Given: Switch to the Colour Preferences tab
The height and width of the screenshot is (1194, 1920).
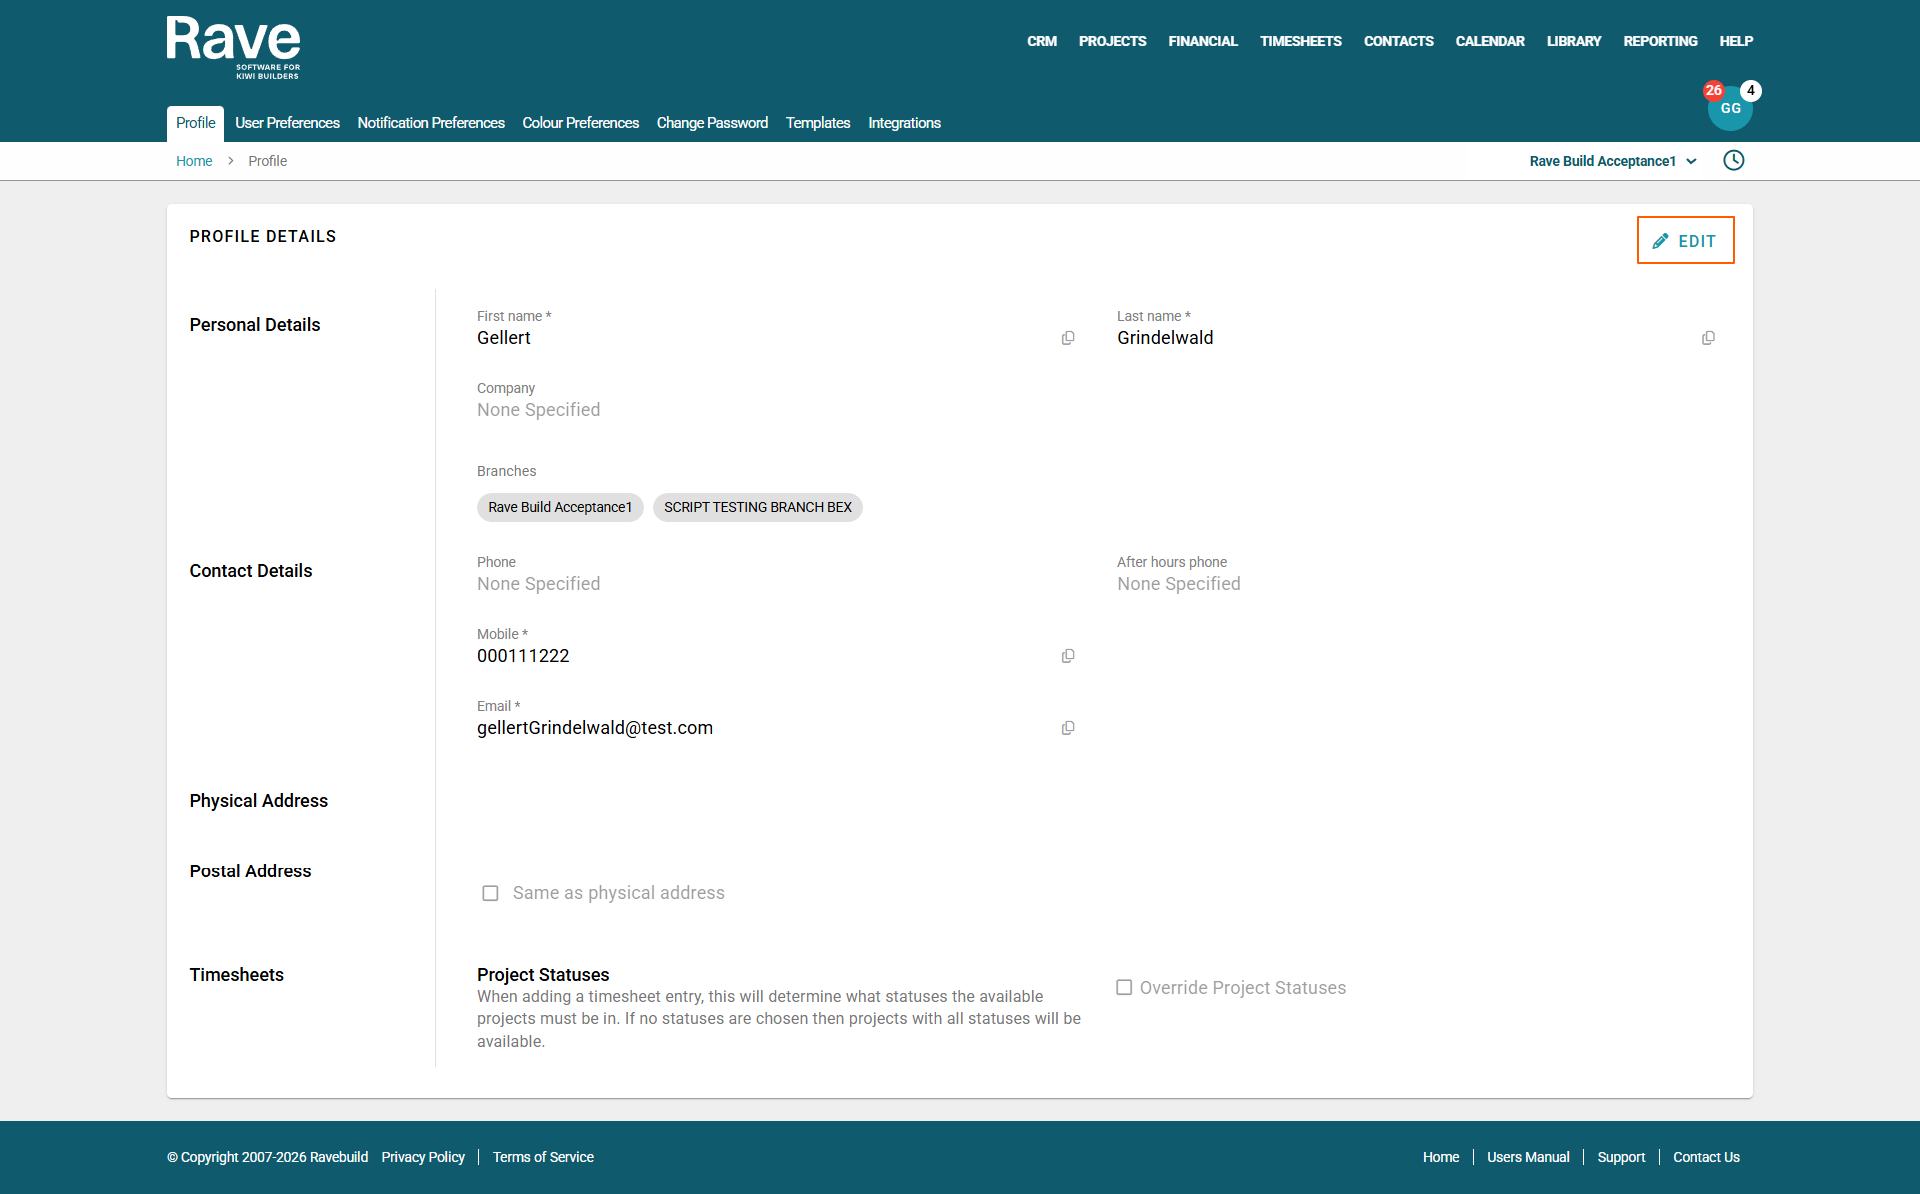Looking at the screenshot, I should pos(580,123).
